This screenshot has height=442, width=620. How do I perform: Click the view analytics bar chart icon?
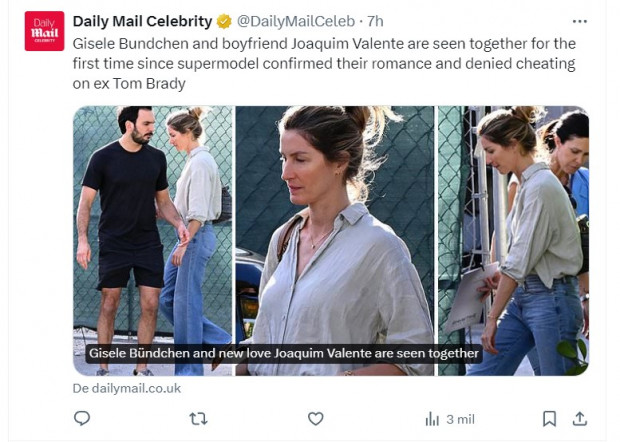coord(432,419)
